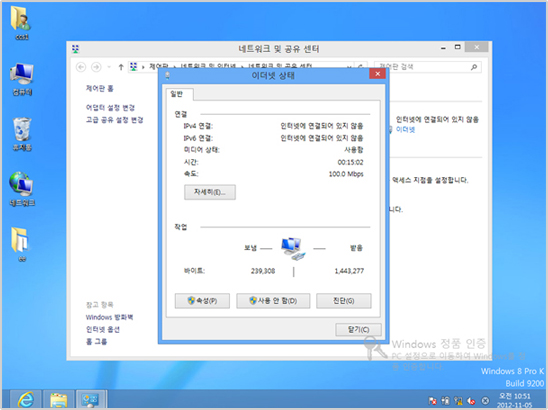
Task: Click the 미디어 상태 label
Action: (202, 150)
